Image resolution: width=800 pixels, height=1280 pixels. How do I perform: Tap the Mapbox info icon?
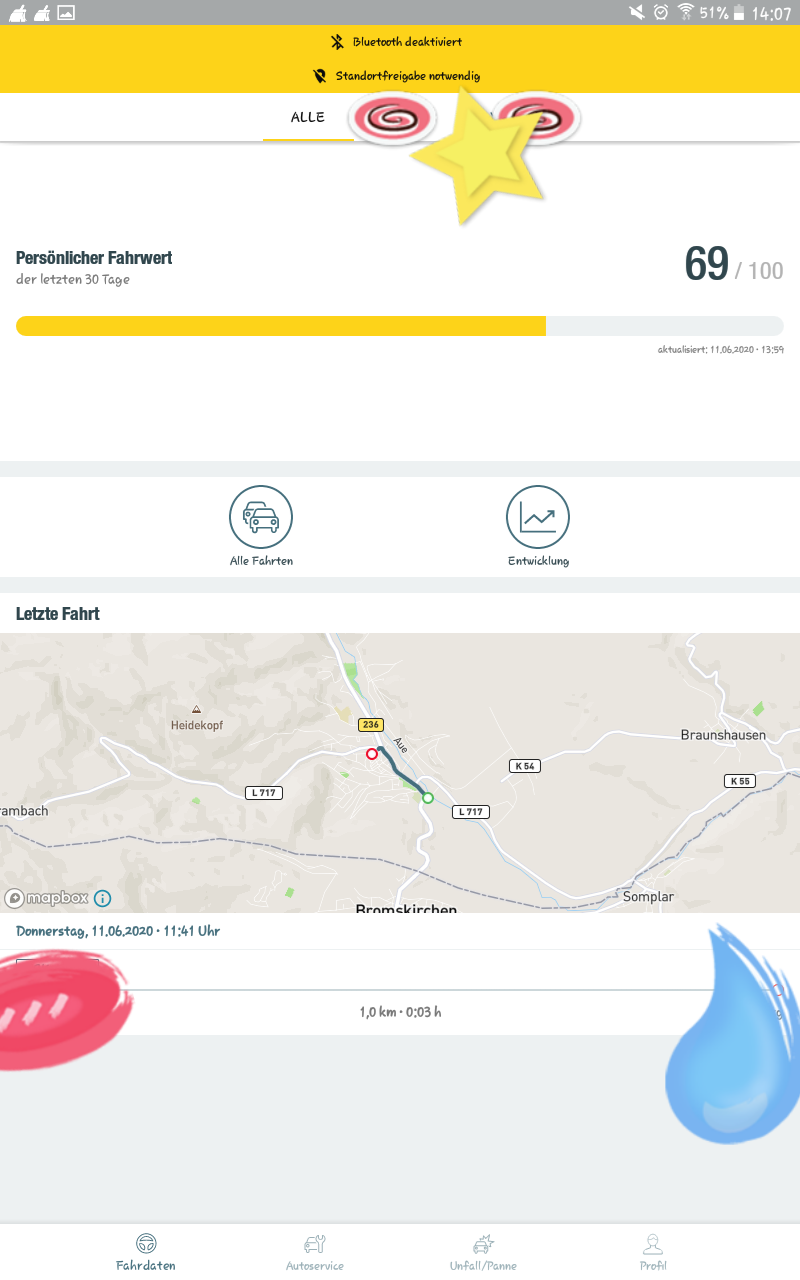tap(103, 898)
